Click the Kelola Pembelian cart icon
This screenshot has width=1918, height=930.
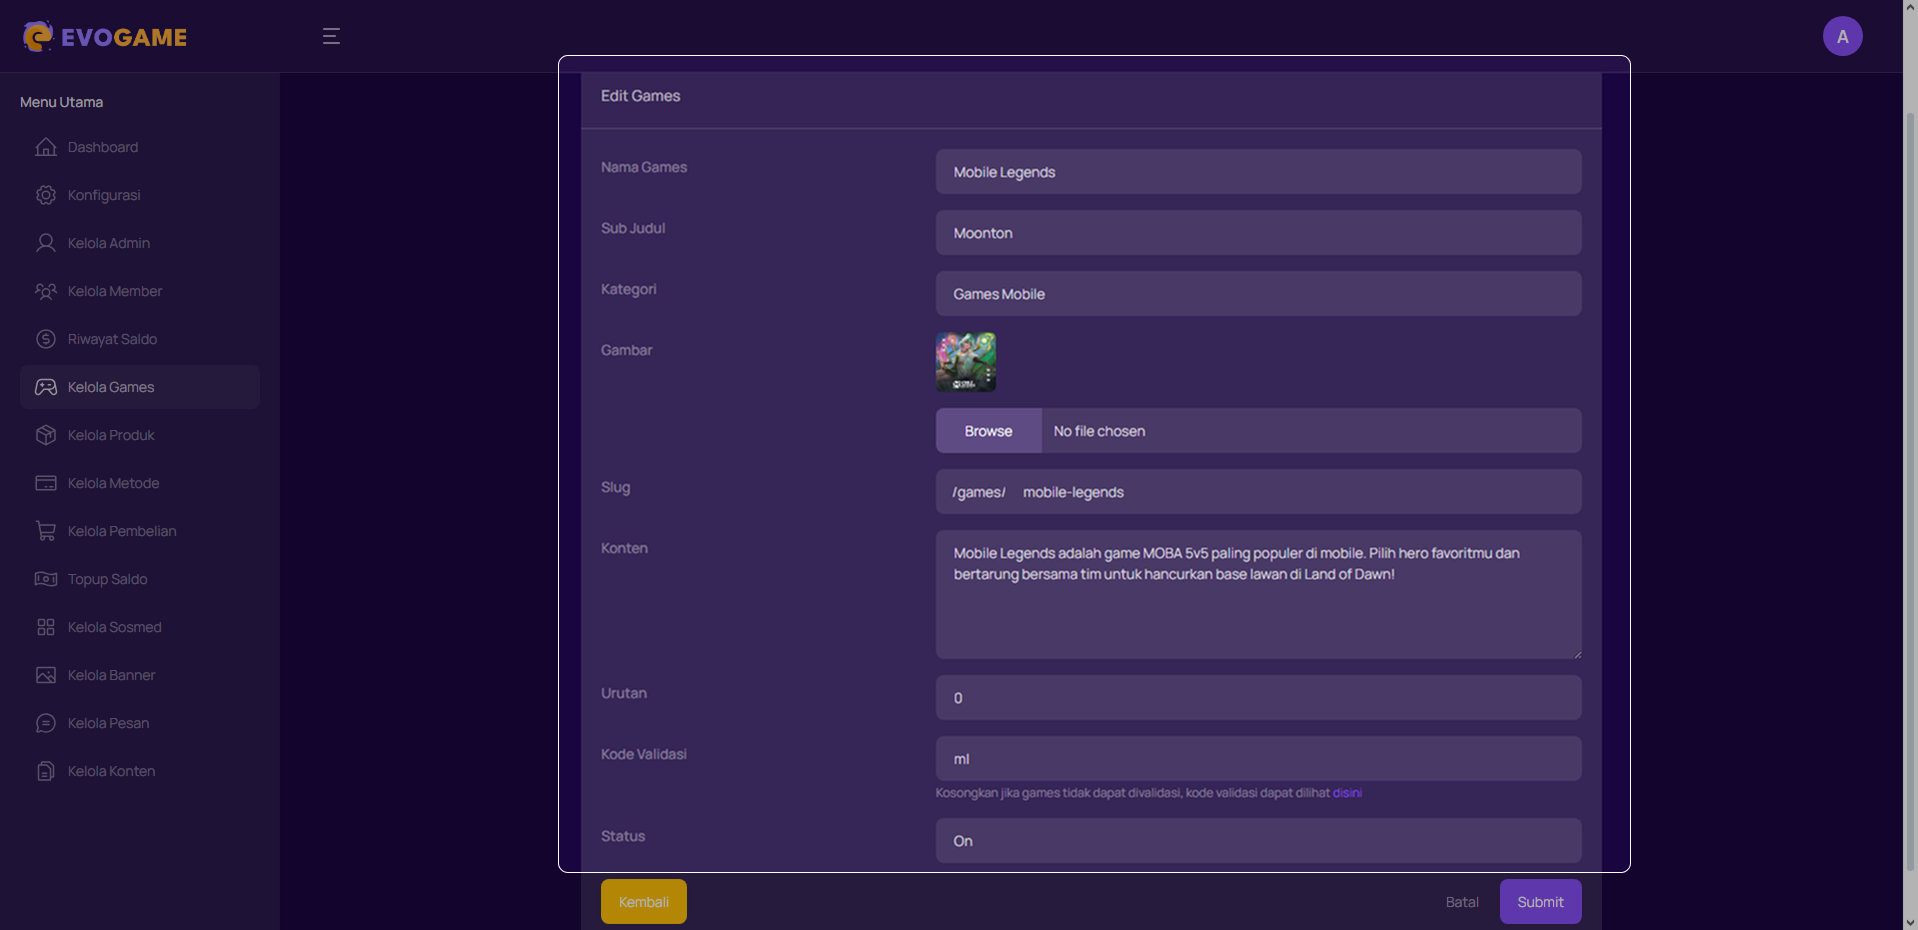pos(46,531)
